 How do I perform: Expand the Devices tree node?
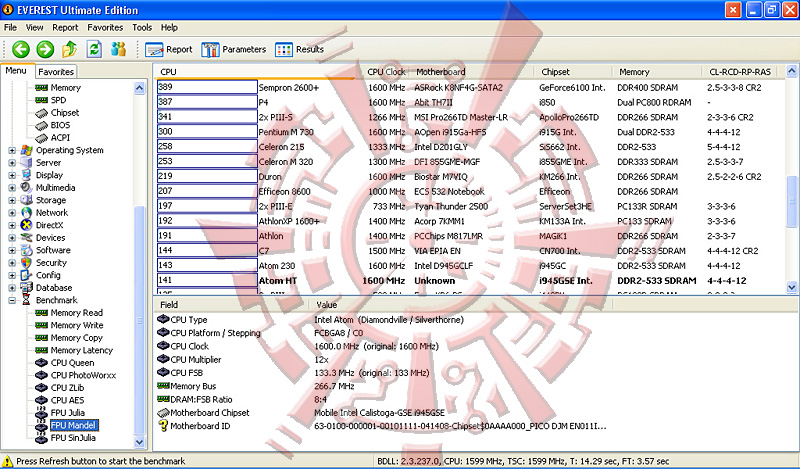[12, 238]
